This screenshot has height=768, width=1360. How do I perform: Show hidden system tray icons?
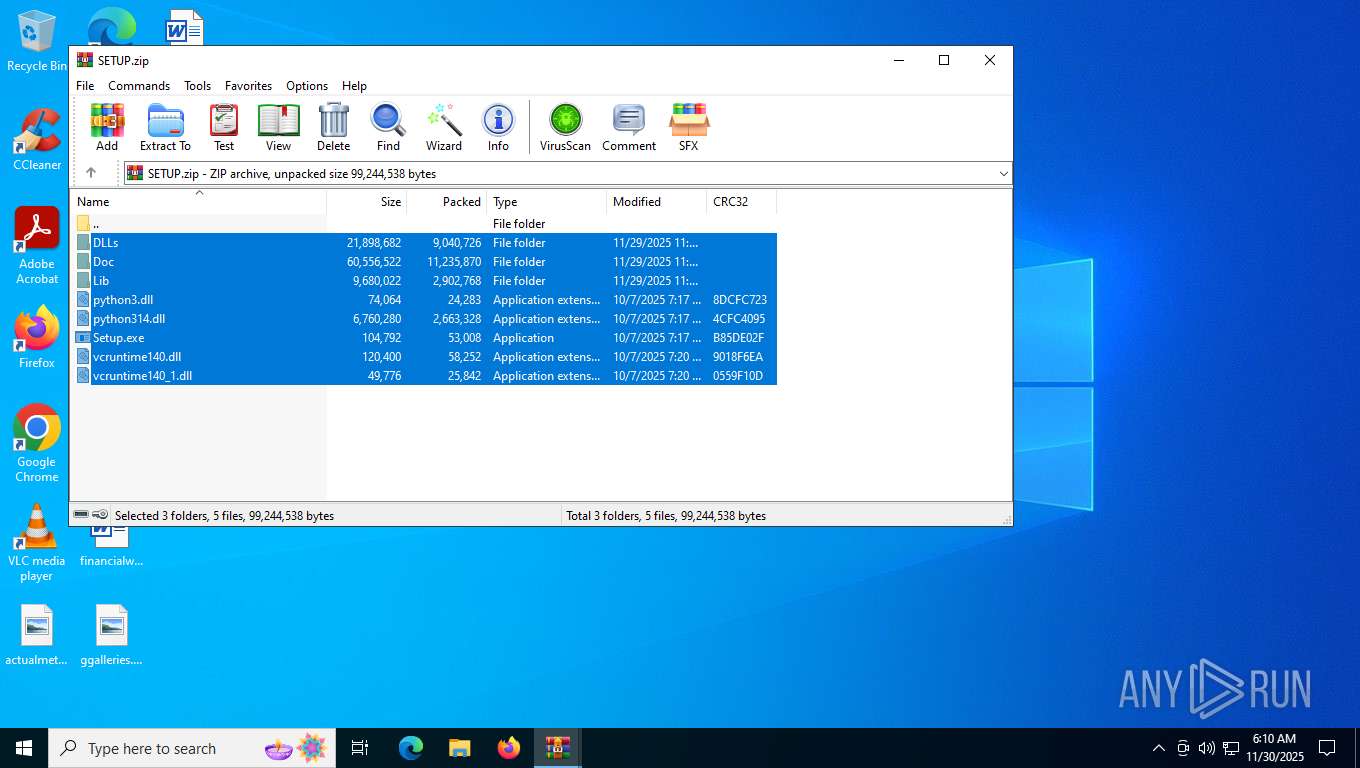click(1159, 748)
